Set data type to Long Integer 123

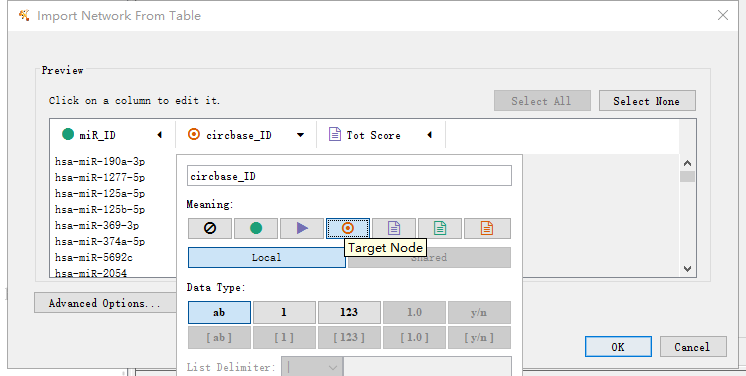coord(349,313)
